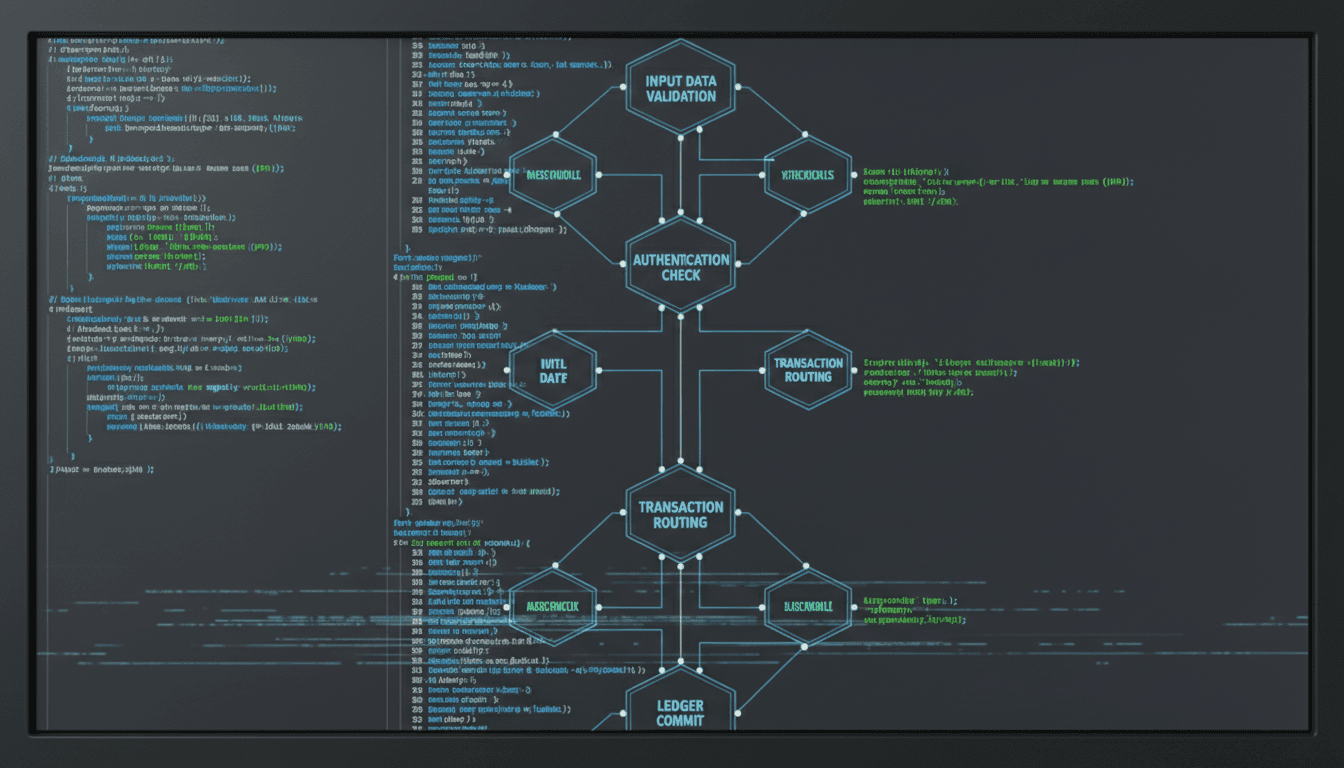The image size is (1344, 768).
Task: Click the vertical connector line below Authentication Check
Action: point(681,390)
